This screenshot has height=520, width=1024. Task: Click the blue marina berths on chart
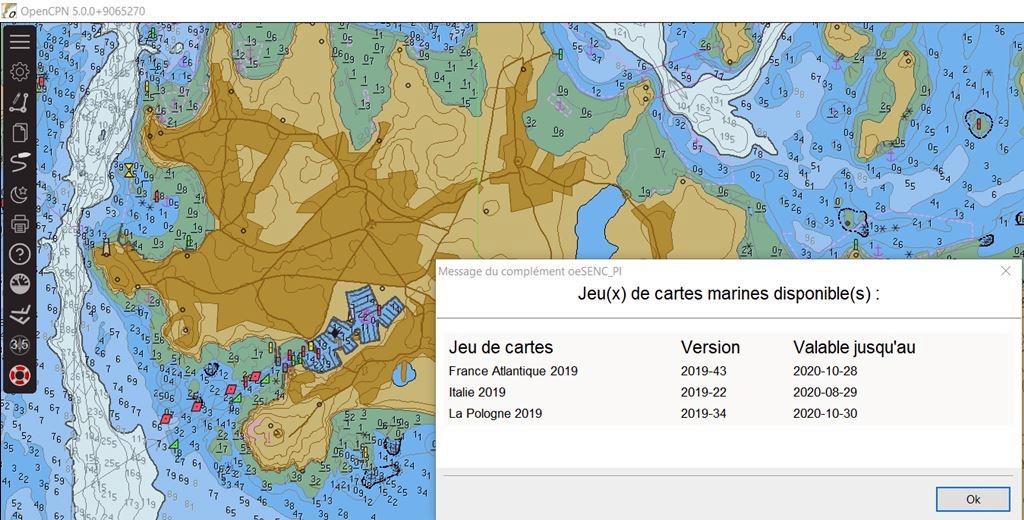point(358,330)
